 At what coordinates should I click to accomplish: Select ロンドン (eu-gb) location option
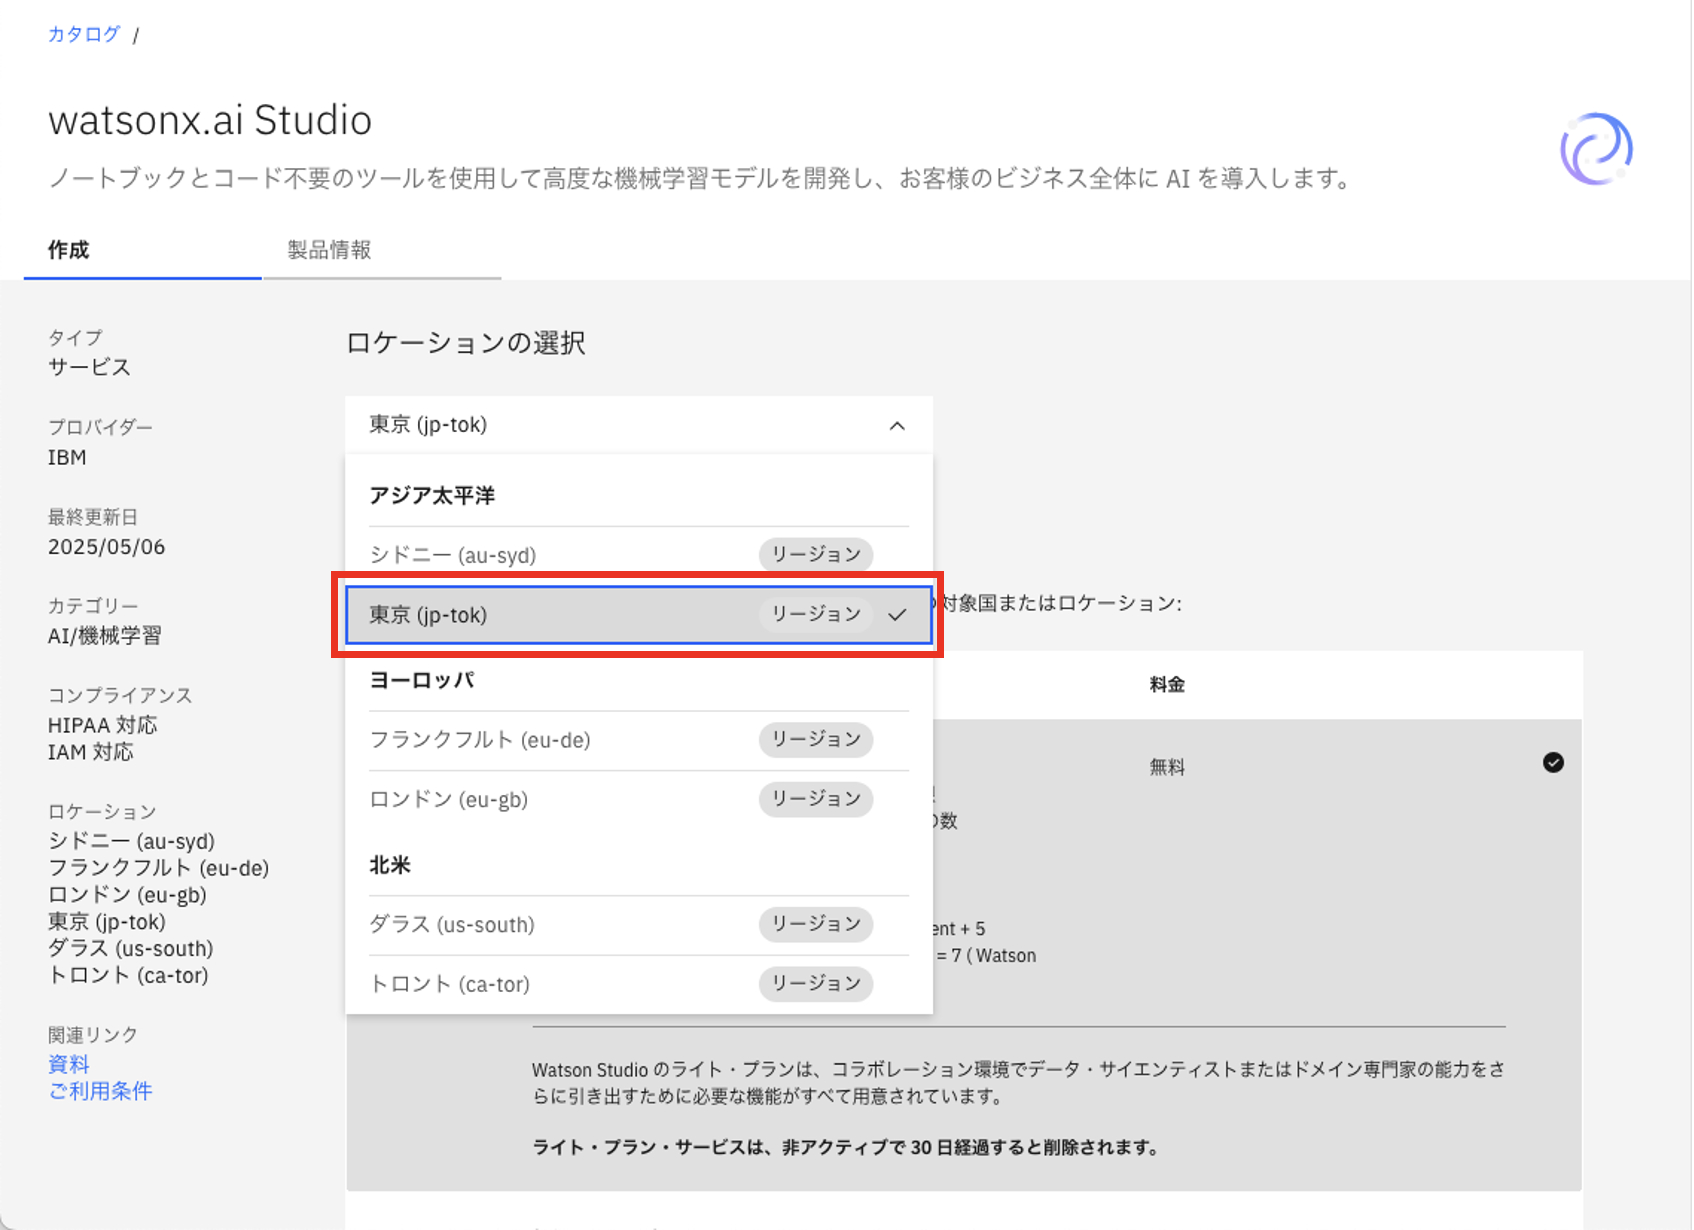point(449,800)
